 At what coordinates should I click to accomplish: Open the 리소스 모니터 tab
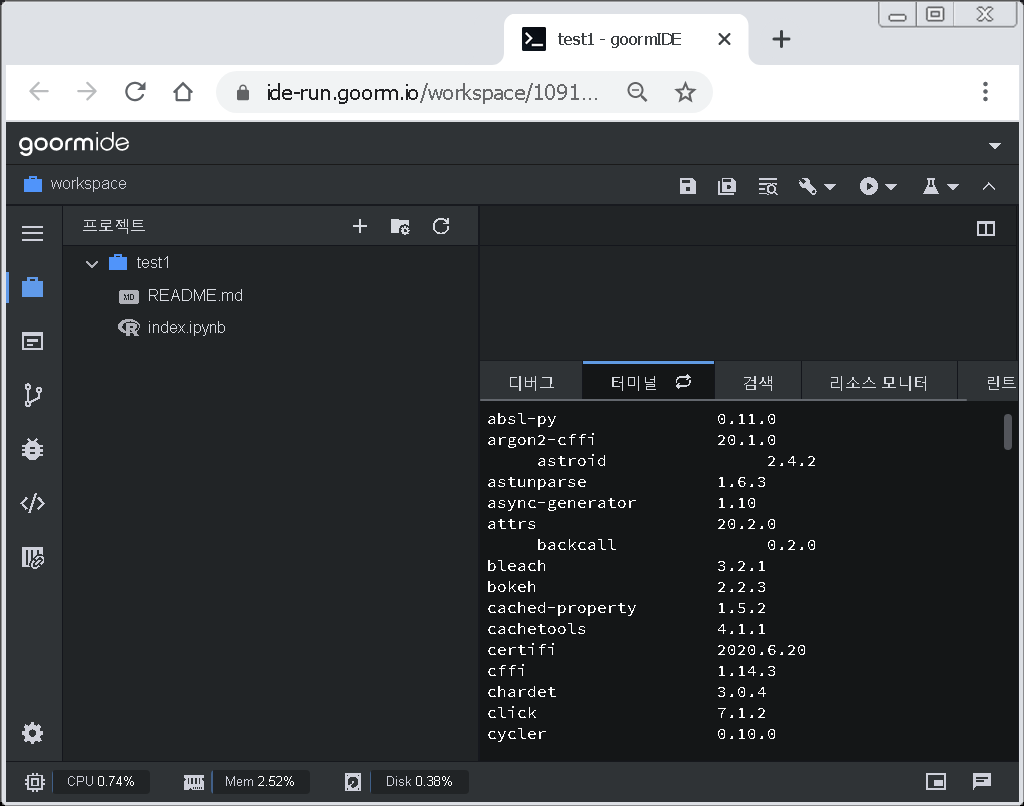879,382
